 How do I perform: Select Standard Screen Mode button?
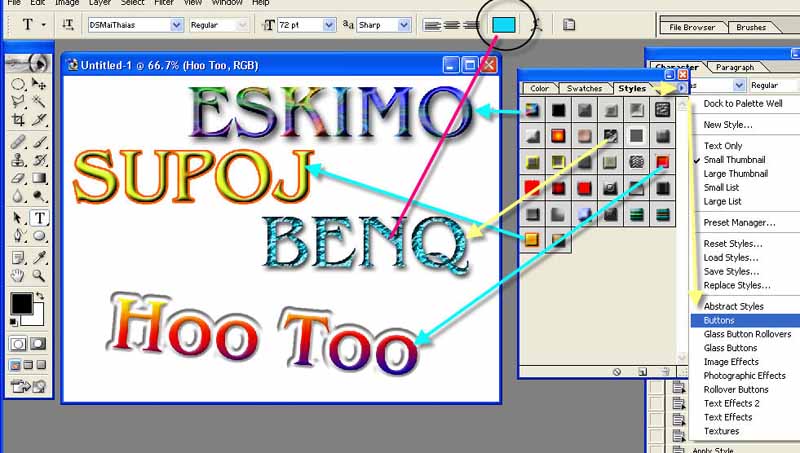point(15,365)
